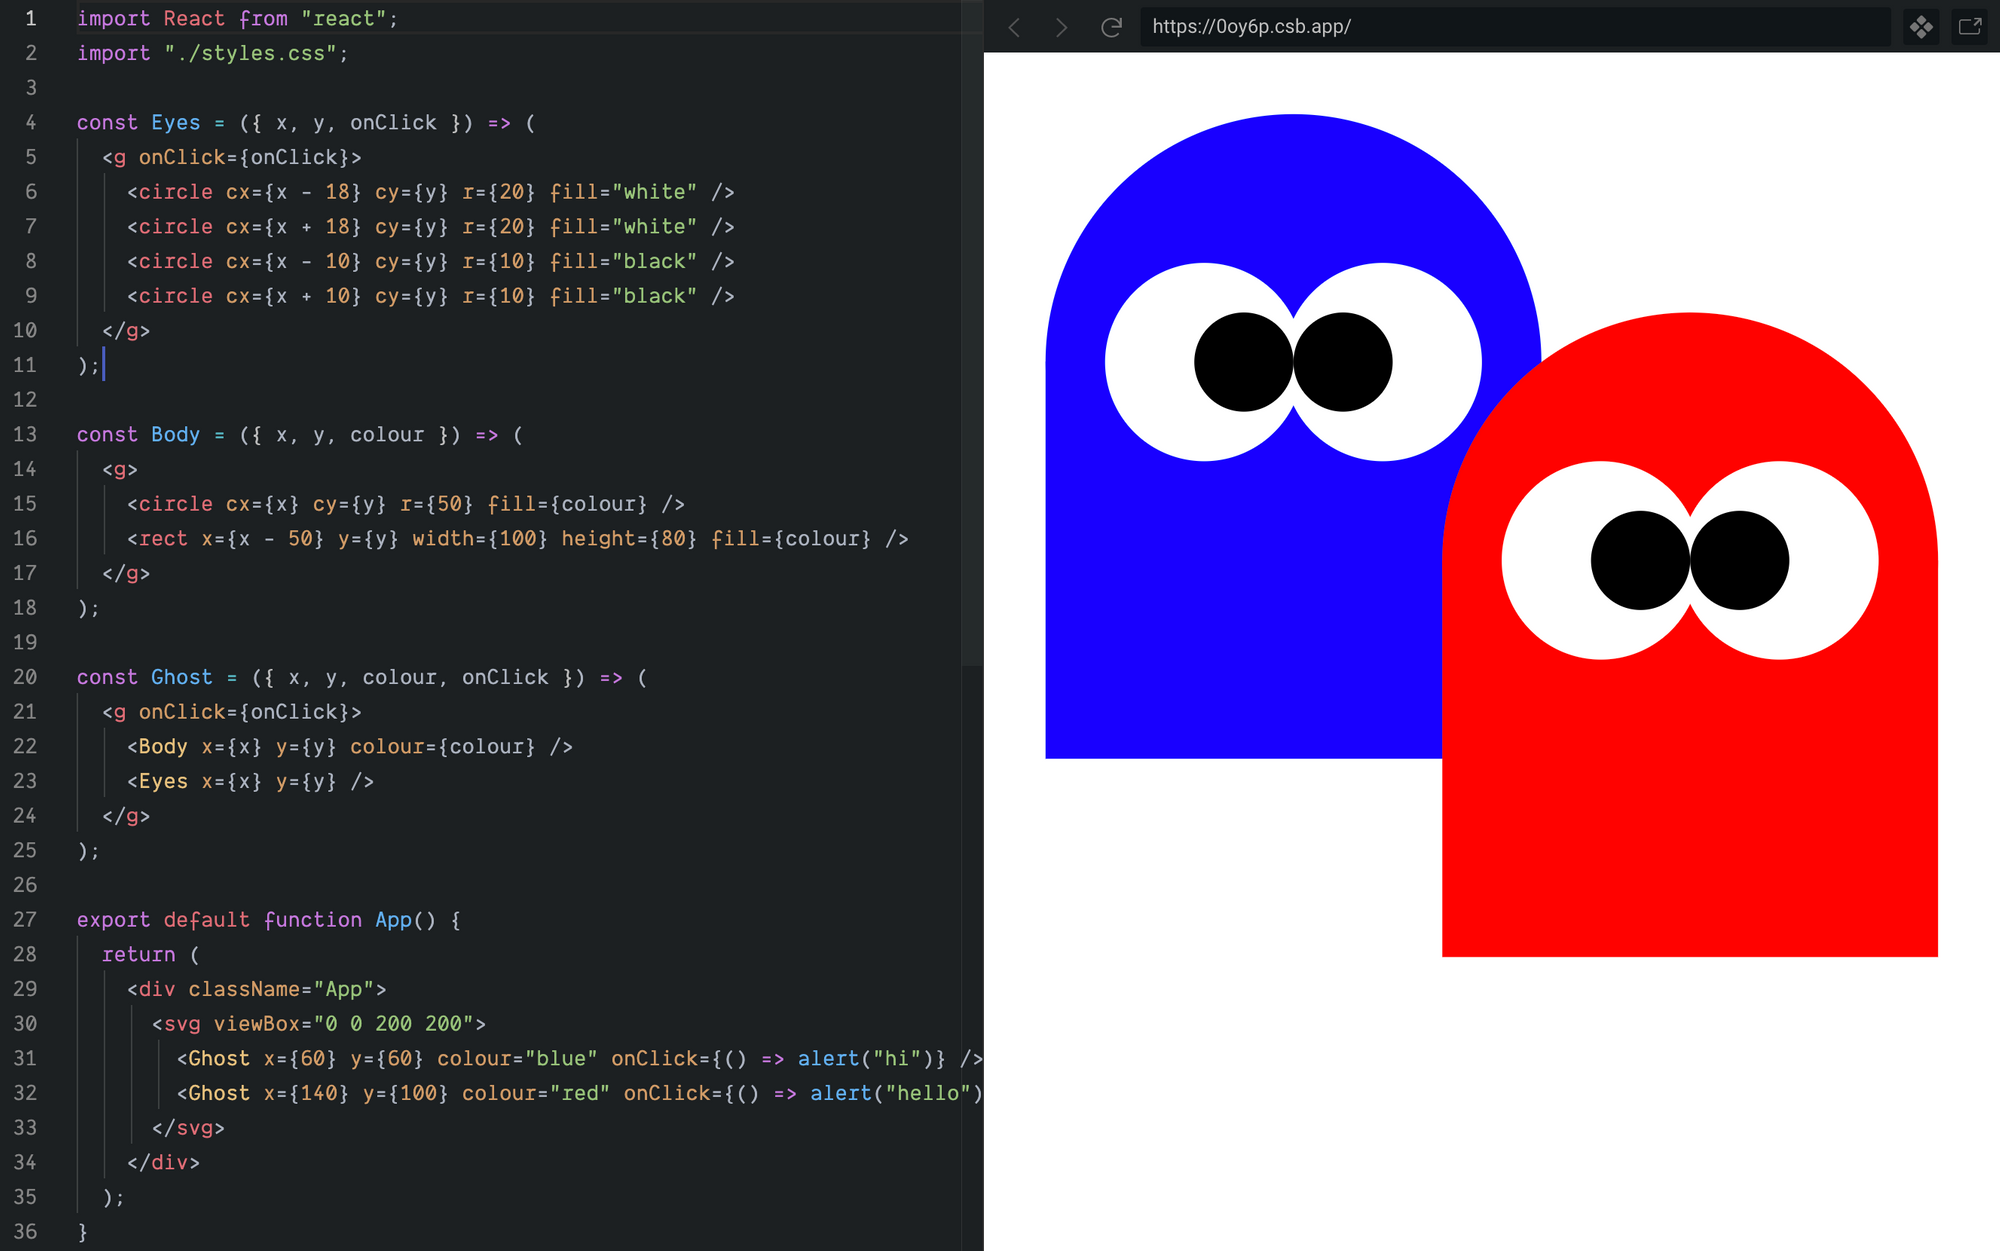This screenshot has width=2000, height=1251.
Task: Click line number 27 in gutter
Action: (x=25, y=919)
